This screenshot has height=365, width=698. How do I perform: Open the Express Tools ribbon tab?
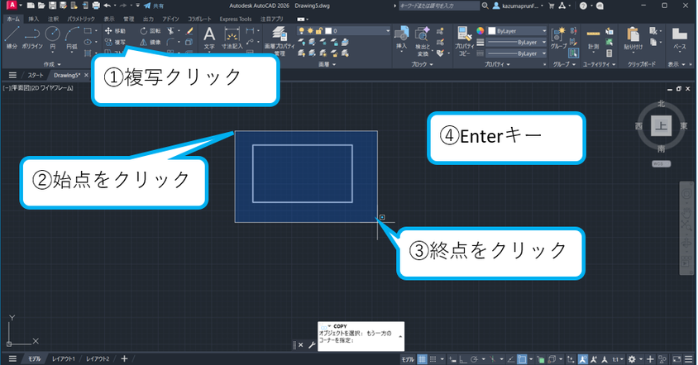coord(235,19)
